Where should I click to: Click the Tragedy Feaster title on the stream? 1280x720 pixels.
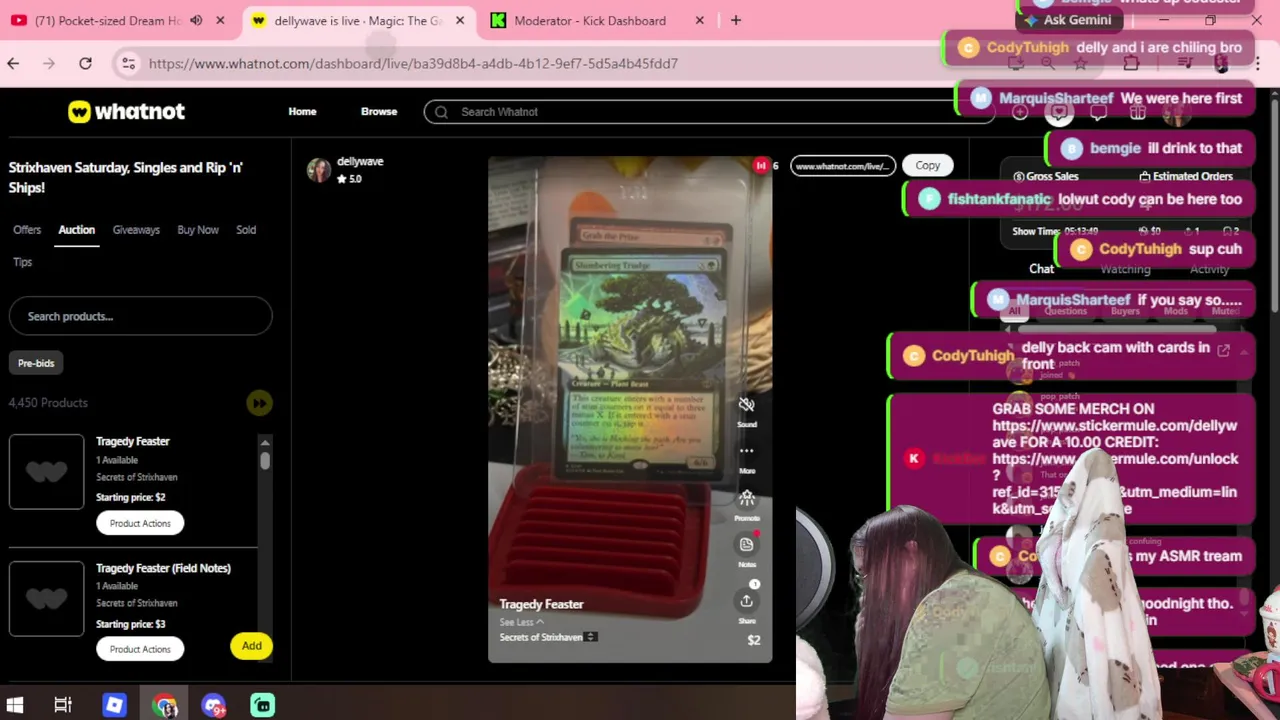[x=541, y=604]
